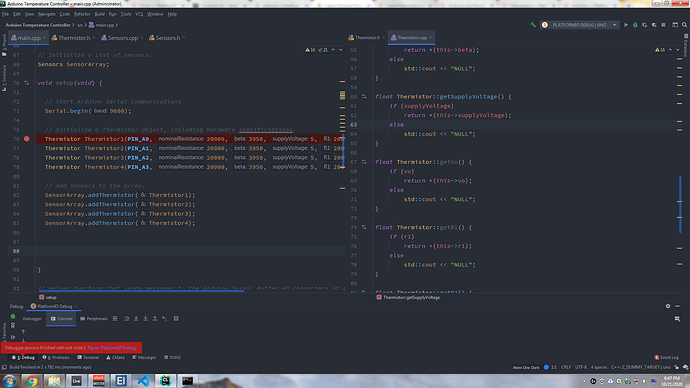Collapse getSupplyVoltage function fold marker
Screen dimensions: 690x388
point(373,97)
